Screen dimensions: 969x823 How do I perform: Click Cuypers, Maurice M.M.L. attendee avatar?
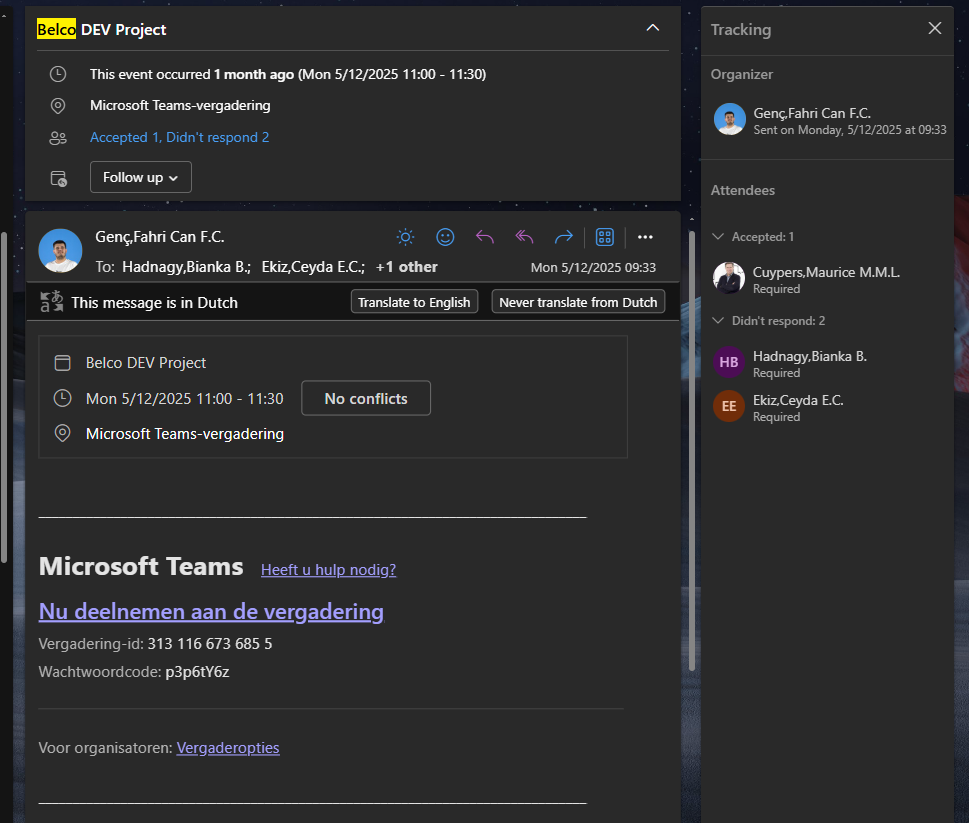tap(729, 278)
